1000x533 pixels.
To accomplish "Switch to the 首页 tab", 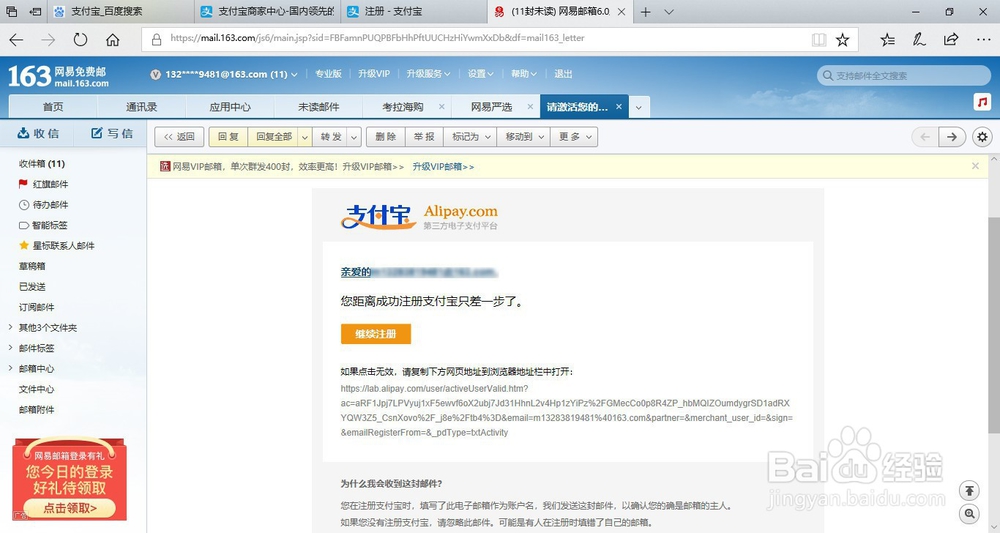I will click(x=53, y=107).
